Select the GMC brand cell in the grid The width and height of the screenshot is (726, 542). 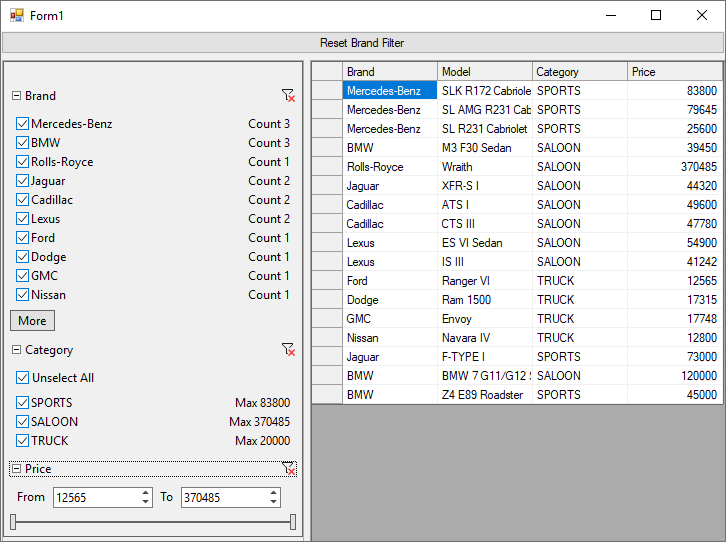[390, 318]
